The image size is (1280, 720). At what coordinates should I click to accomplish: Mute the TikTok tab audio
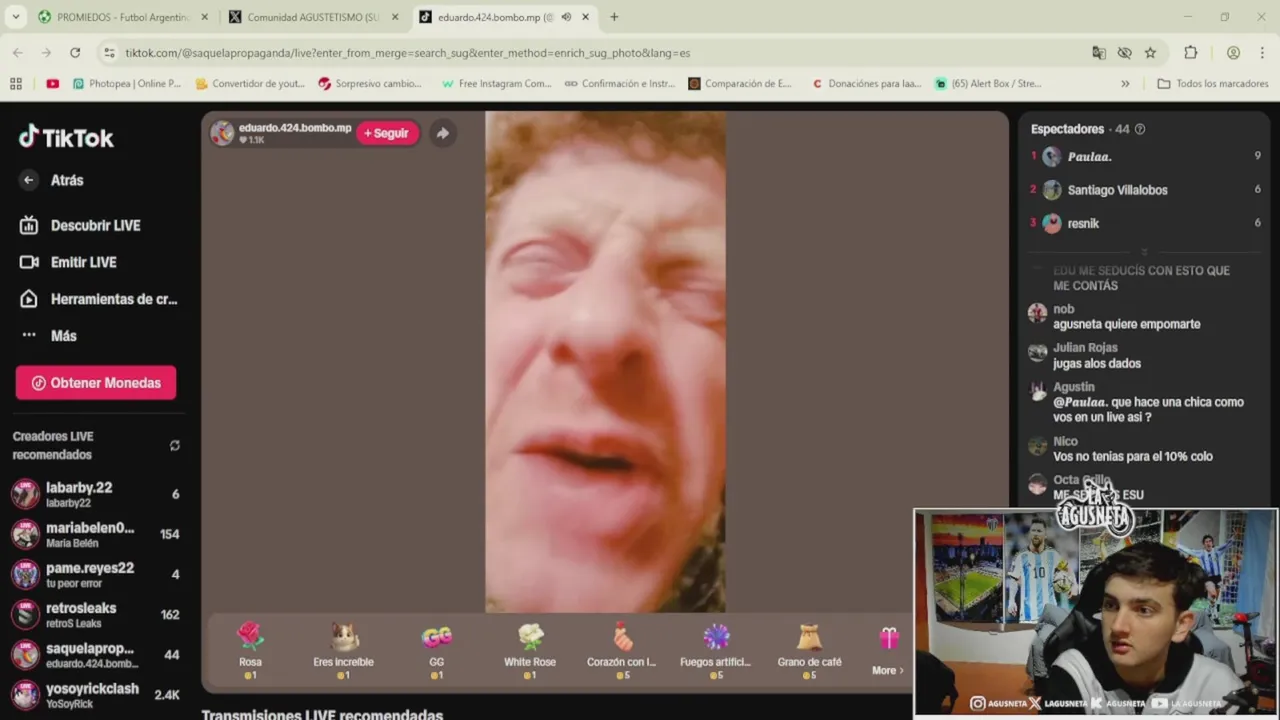(566, 17)
